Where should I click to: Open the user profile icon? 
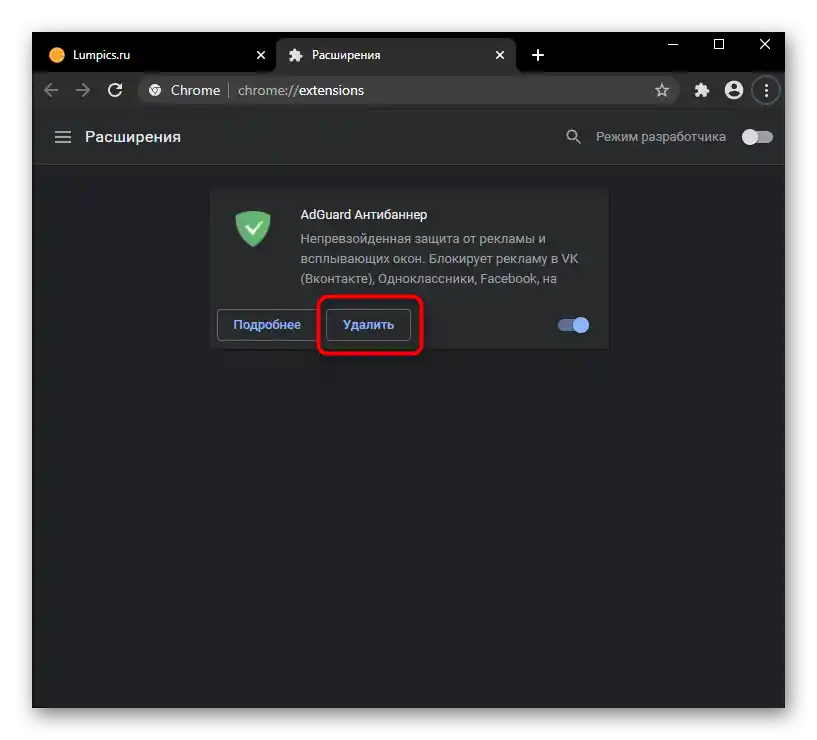click(x=734, y=90)
